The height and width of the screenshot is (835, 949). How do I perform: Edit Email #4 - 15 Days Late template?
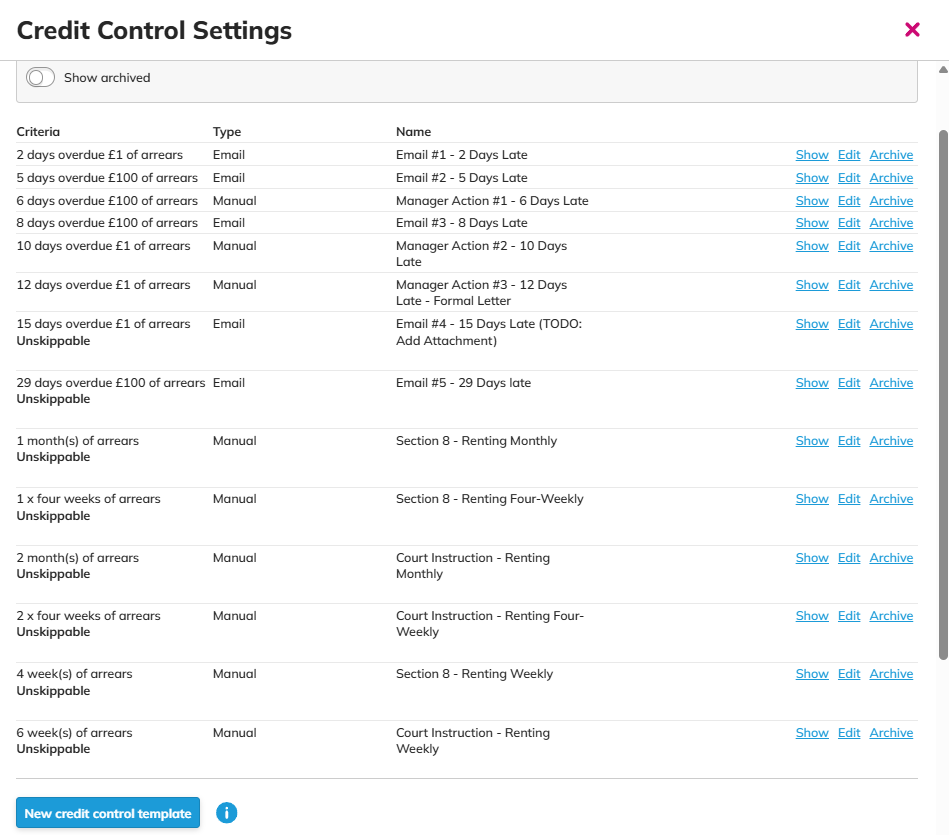(849, 324)
